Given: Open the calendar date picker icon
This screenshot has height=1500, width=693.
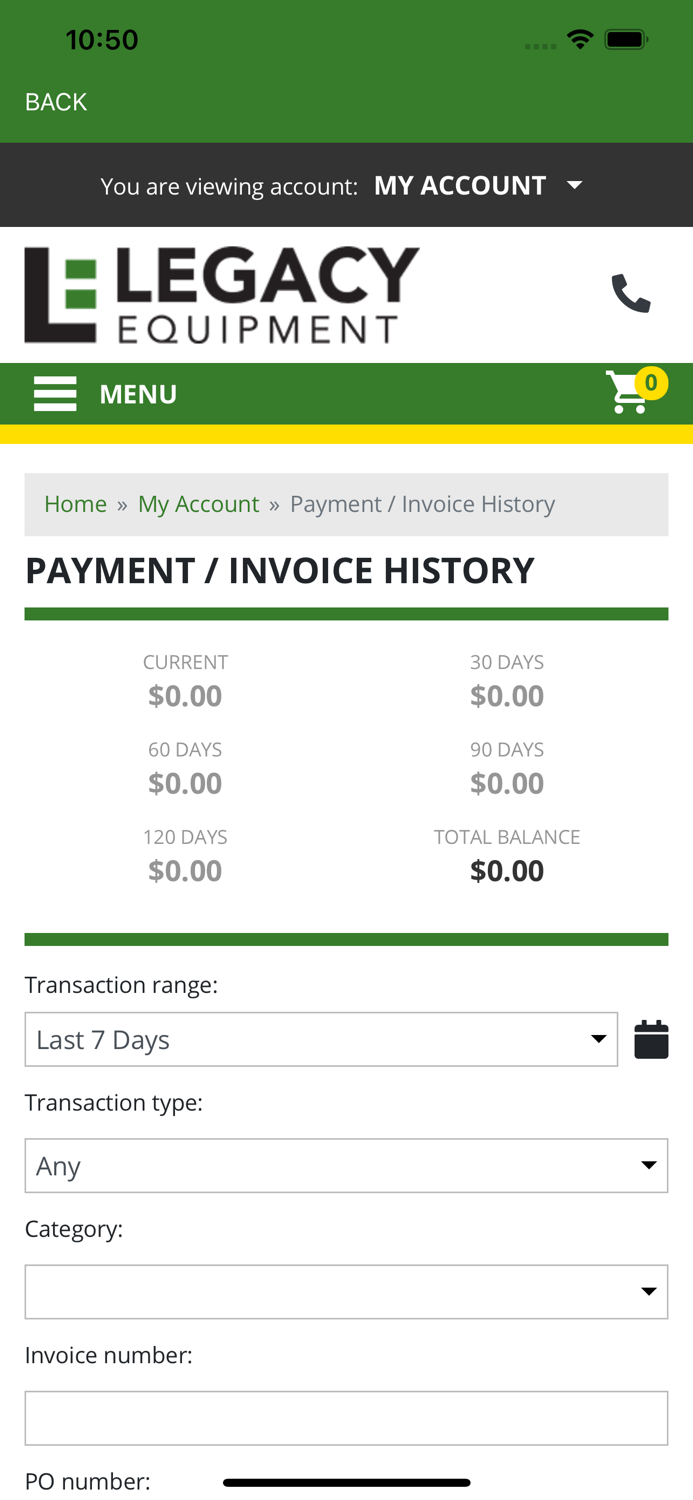Looking at the screenshot, I should click(651, 1038).
